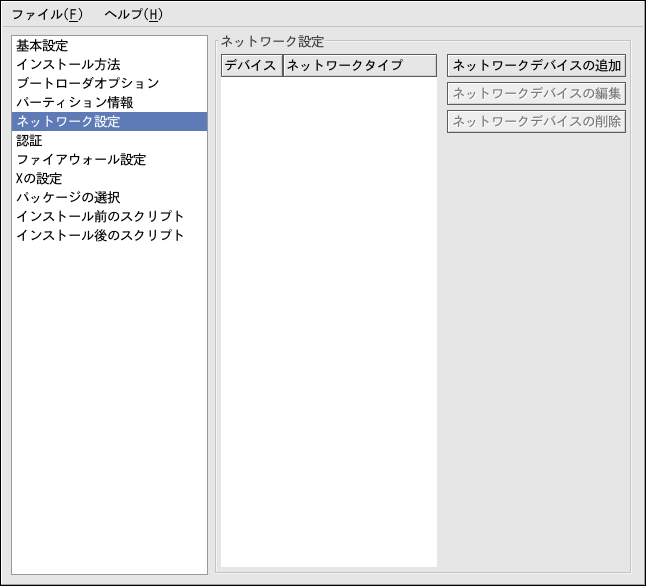
Task: Switch to the 認証 section
Action: 30,141
